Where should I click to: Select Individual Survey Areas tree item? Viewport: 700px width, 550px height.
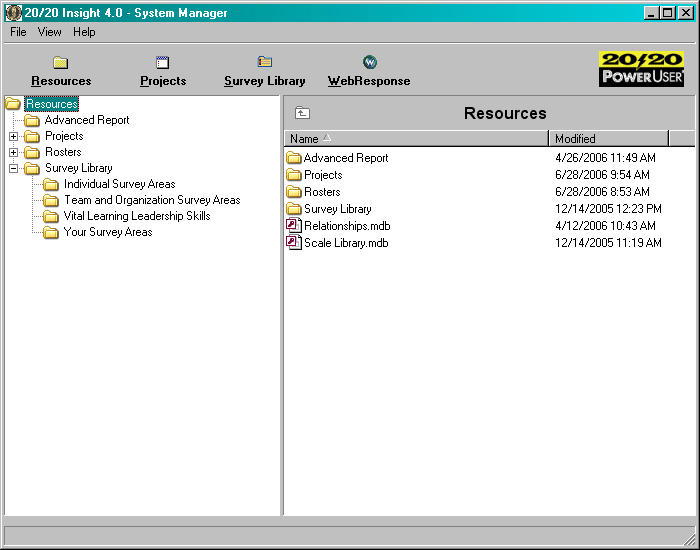120,184
